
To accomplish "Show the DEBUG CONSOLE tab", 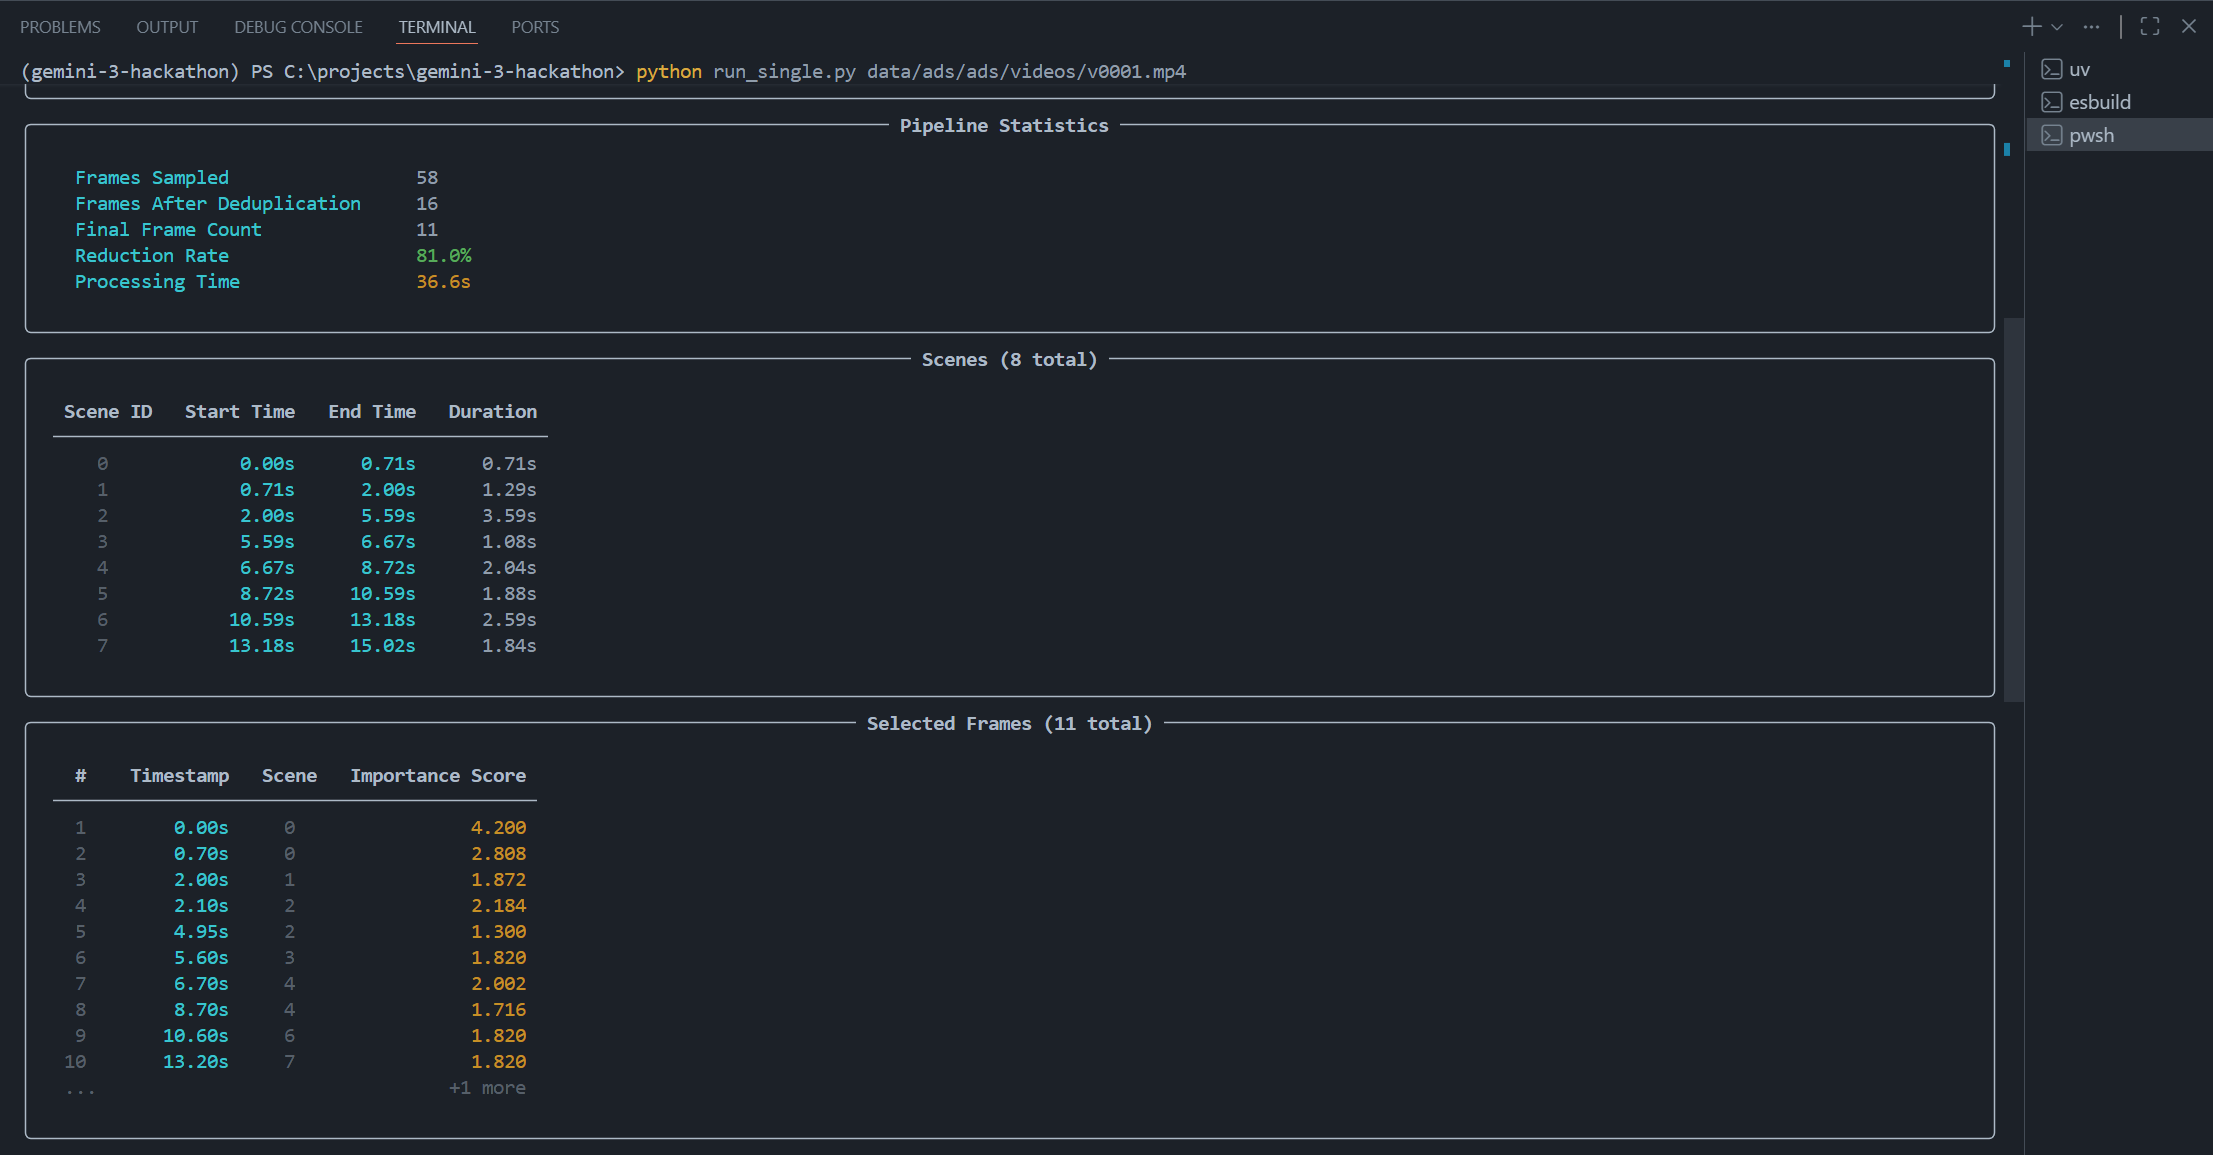I will tap(298, 27).
